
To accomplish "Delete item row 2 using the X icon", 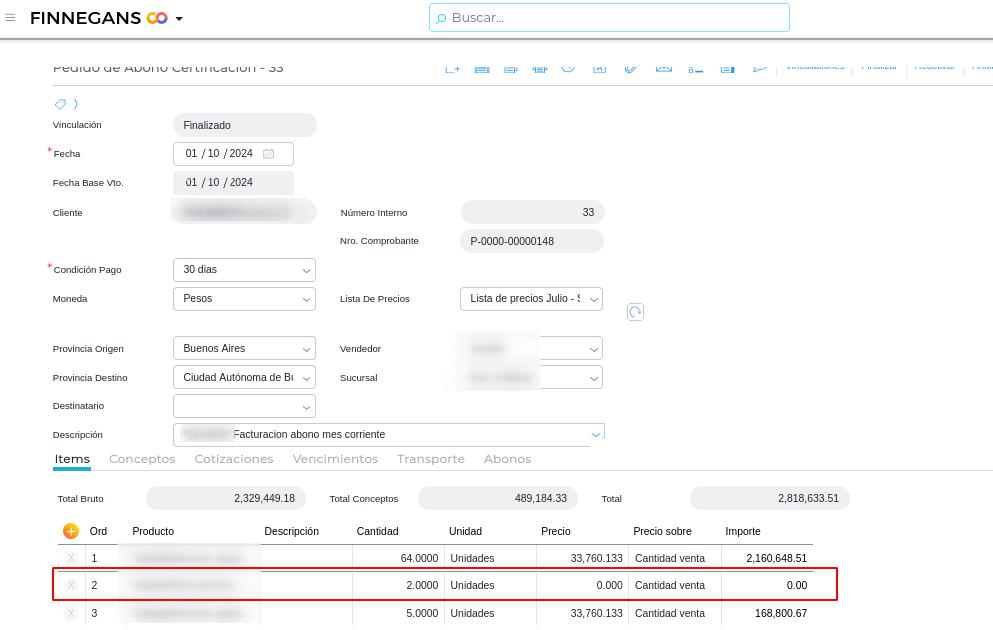I will click(71, 585).
